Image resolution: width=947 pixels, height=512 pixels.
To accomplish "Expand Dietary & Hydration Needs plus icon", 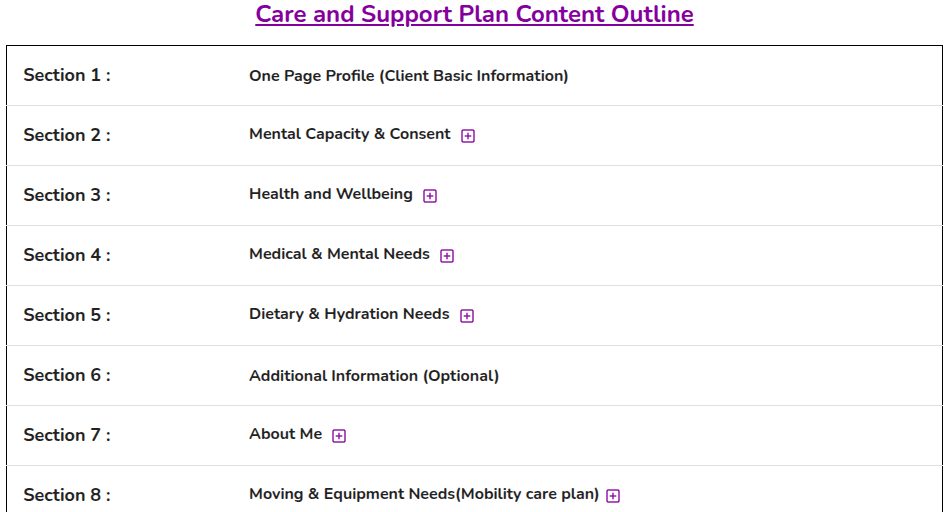I will click(467, 316).
